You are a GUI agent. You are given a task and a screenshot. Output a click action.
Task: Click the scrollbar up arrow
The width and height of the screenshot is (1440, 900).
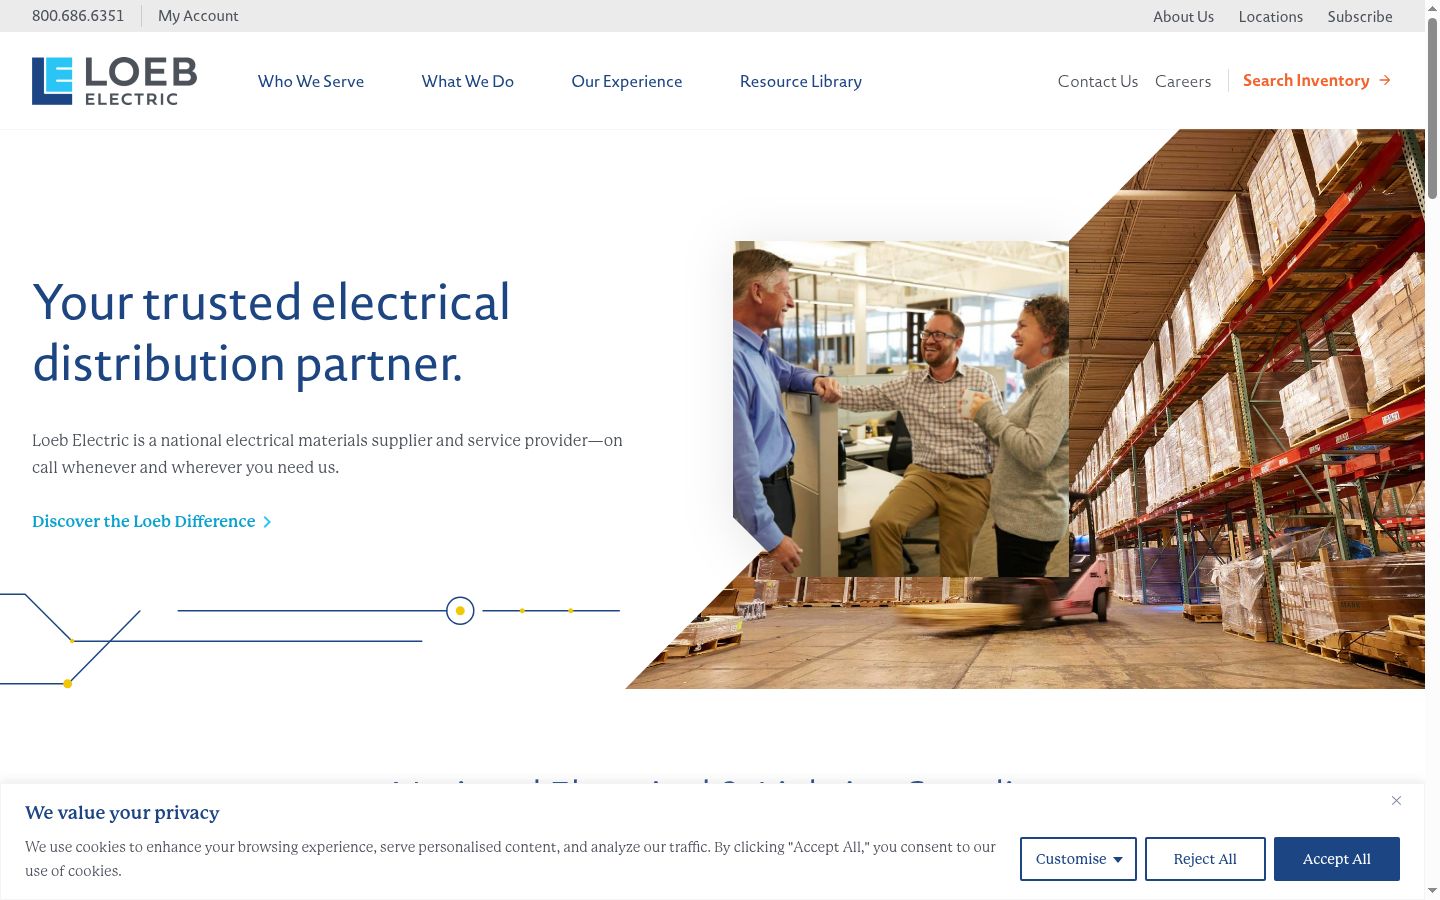pyautogui.click(x=1432, y=8)
